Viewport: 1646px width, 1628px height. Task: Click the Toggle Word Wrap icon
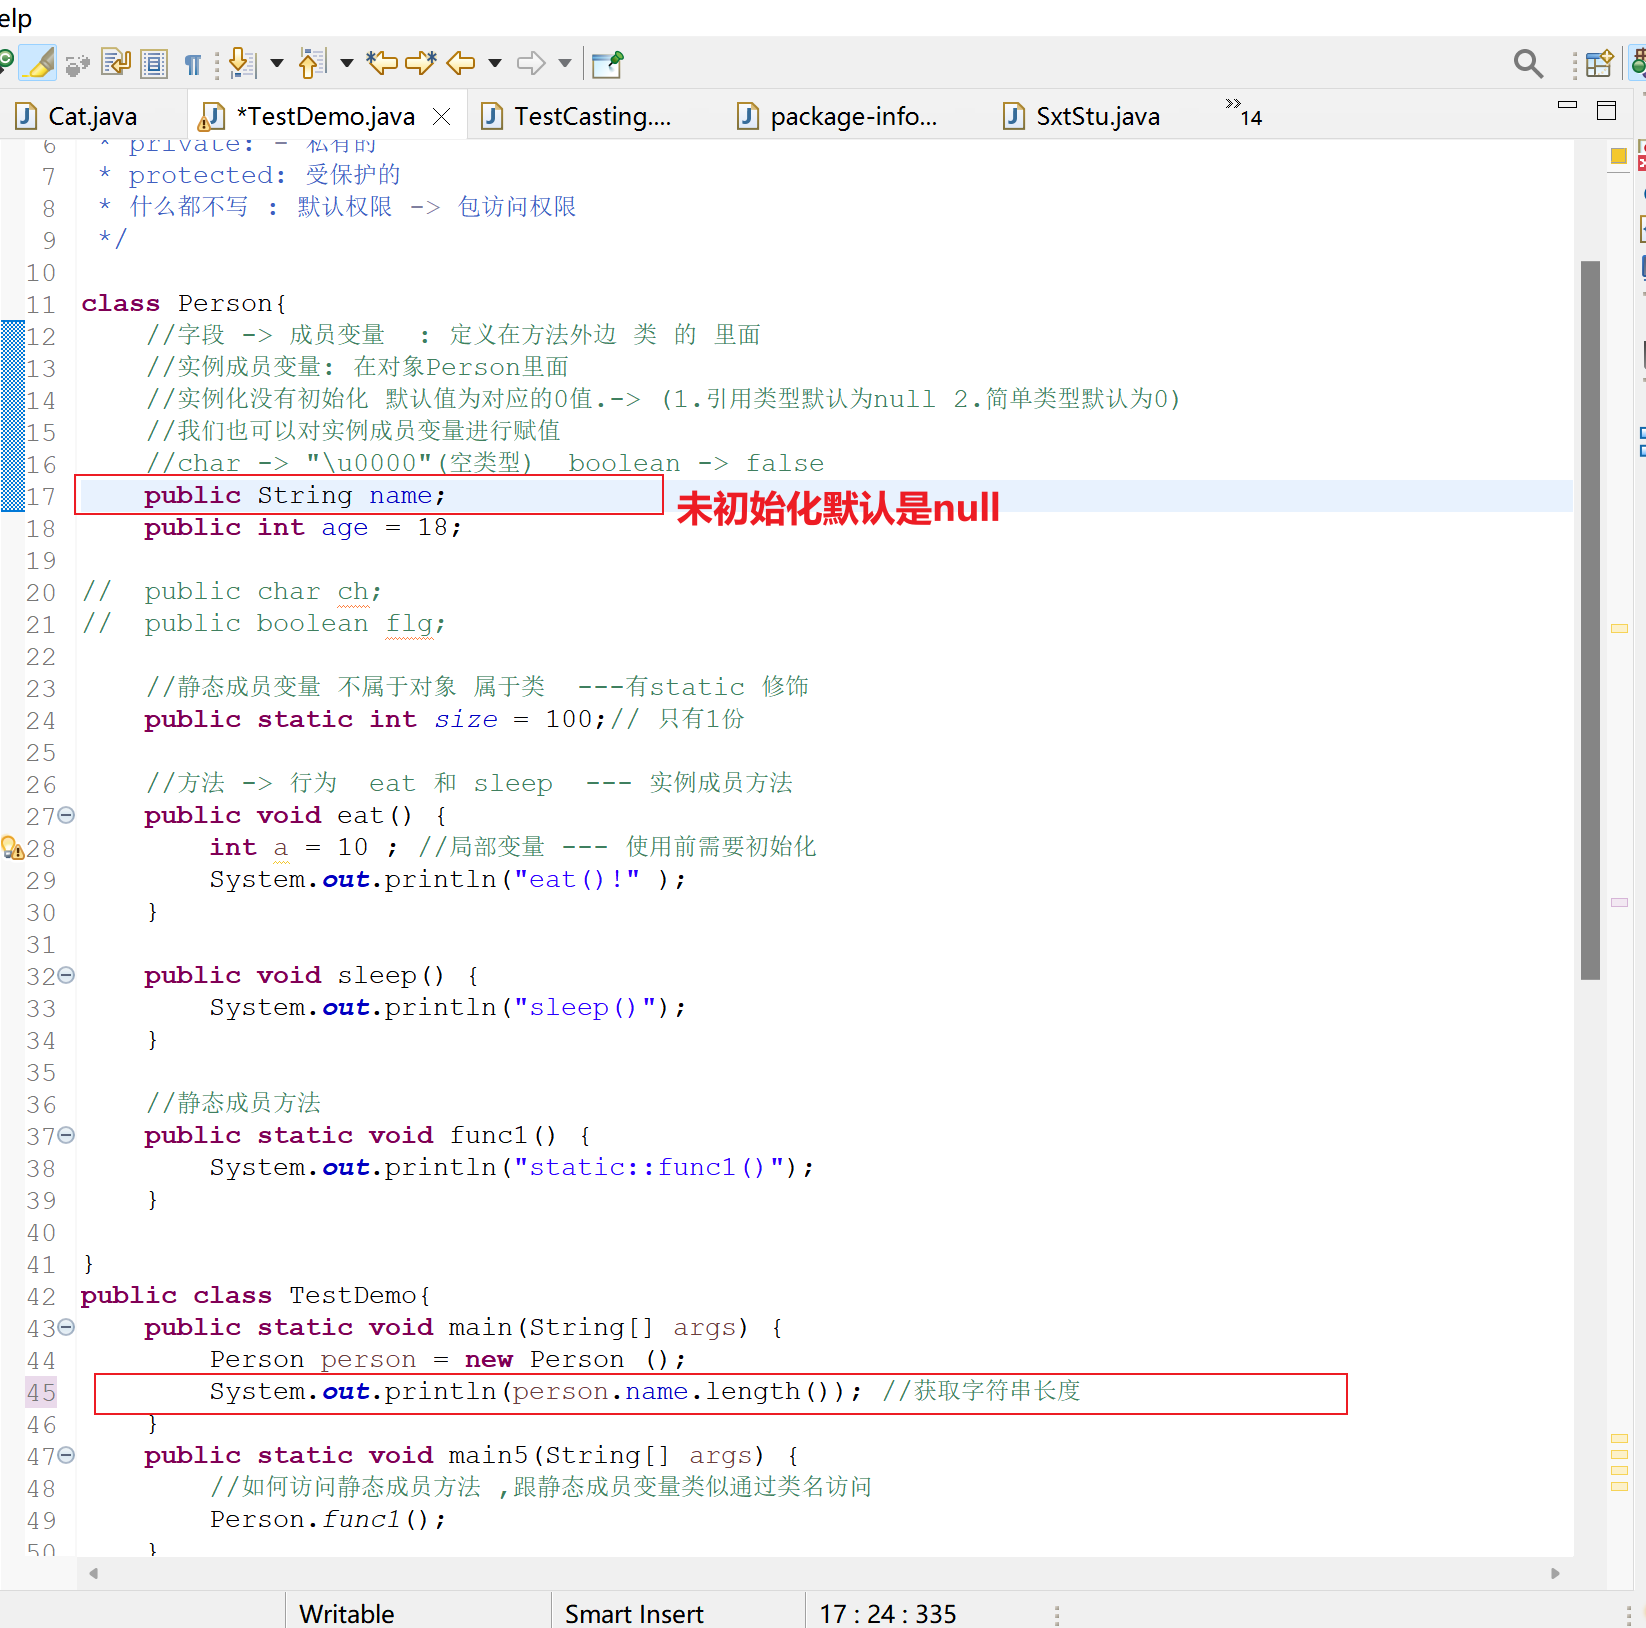(116, 64)
